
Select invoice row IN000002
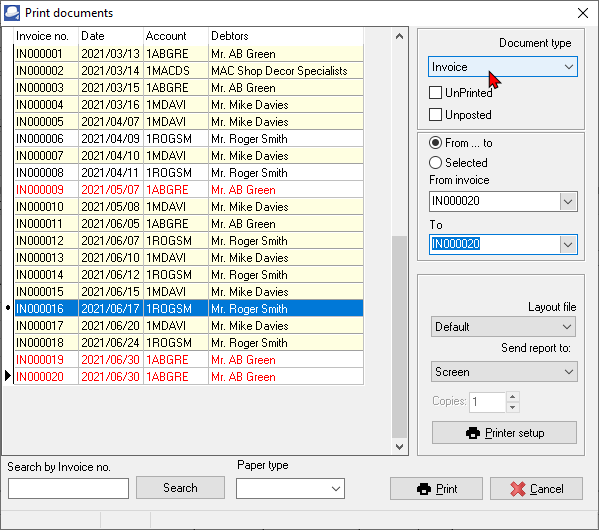pyautogui.click(x=189, y=71)
